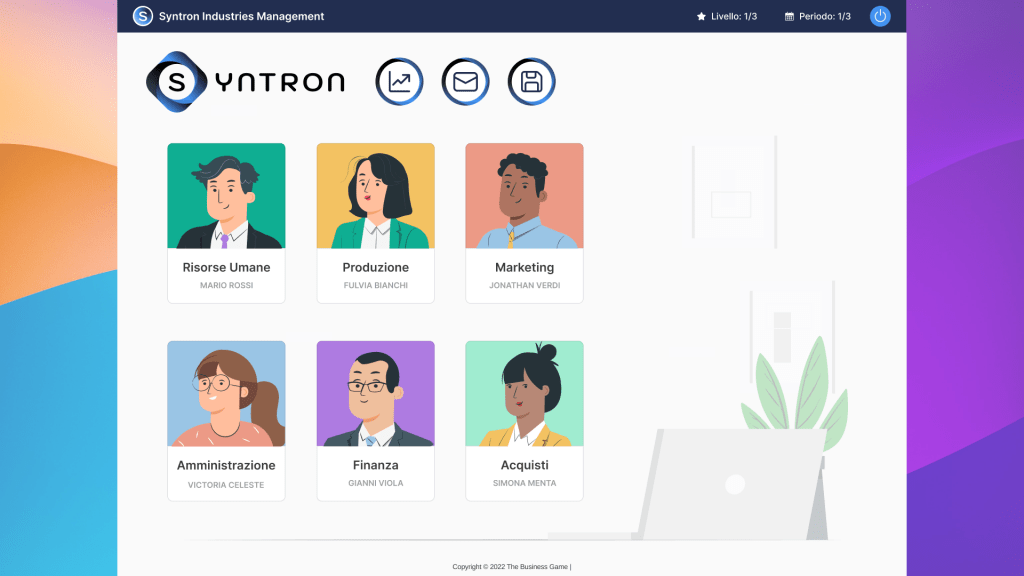1024x576 pixels.
Task: Select the Marketing department label
Action: (x=524, y=267)
